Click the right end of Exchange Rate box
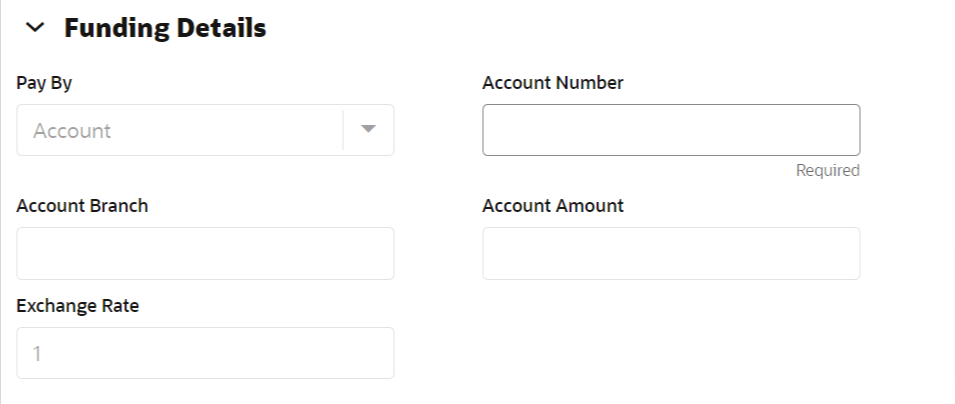The width and height of the screenshot is (955, 404). coord(382,353)
